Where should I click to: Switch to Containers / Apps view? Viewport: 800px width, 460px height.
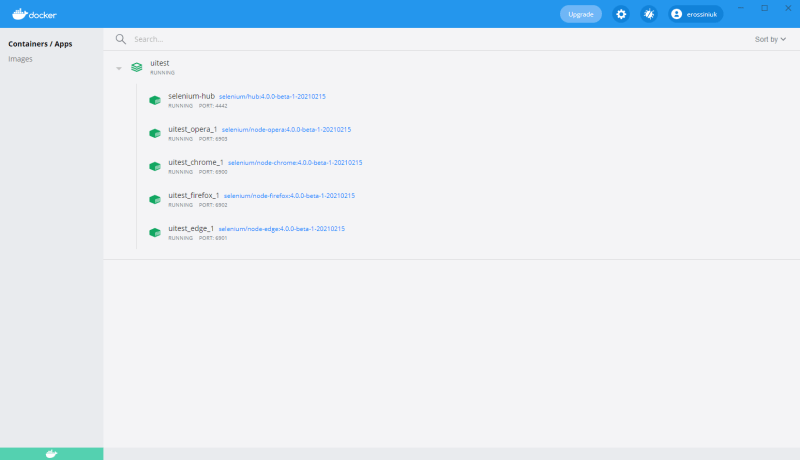[x=40, y=44]
